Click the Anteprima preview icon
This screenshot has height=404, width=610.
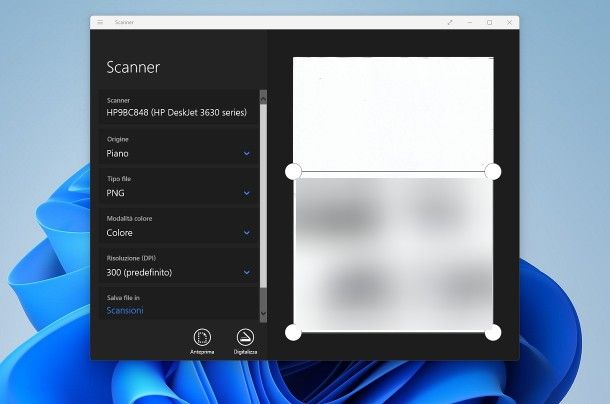pos(202,337)
